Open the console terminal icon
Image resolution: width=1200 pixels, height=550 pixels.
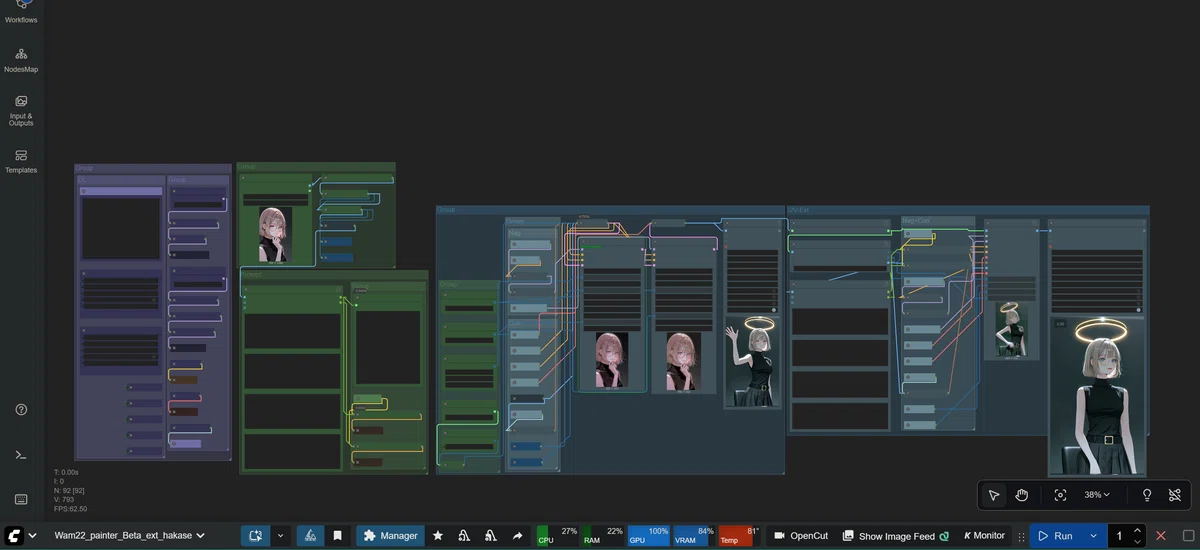21,455
